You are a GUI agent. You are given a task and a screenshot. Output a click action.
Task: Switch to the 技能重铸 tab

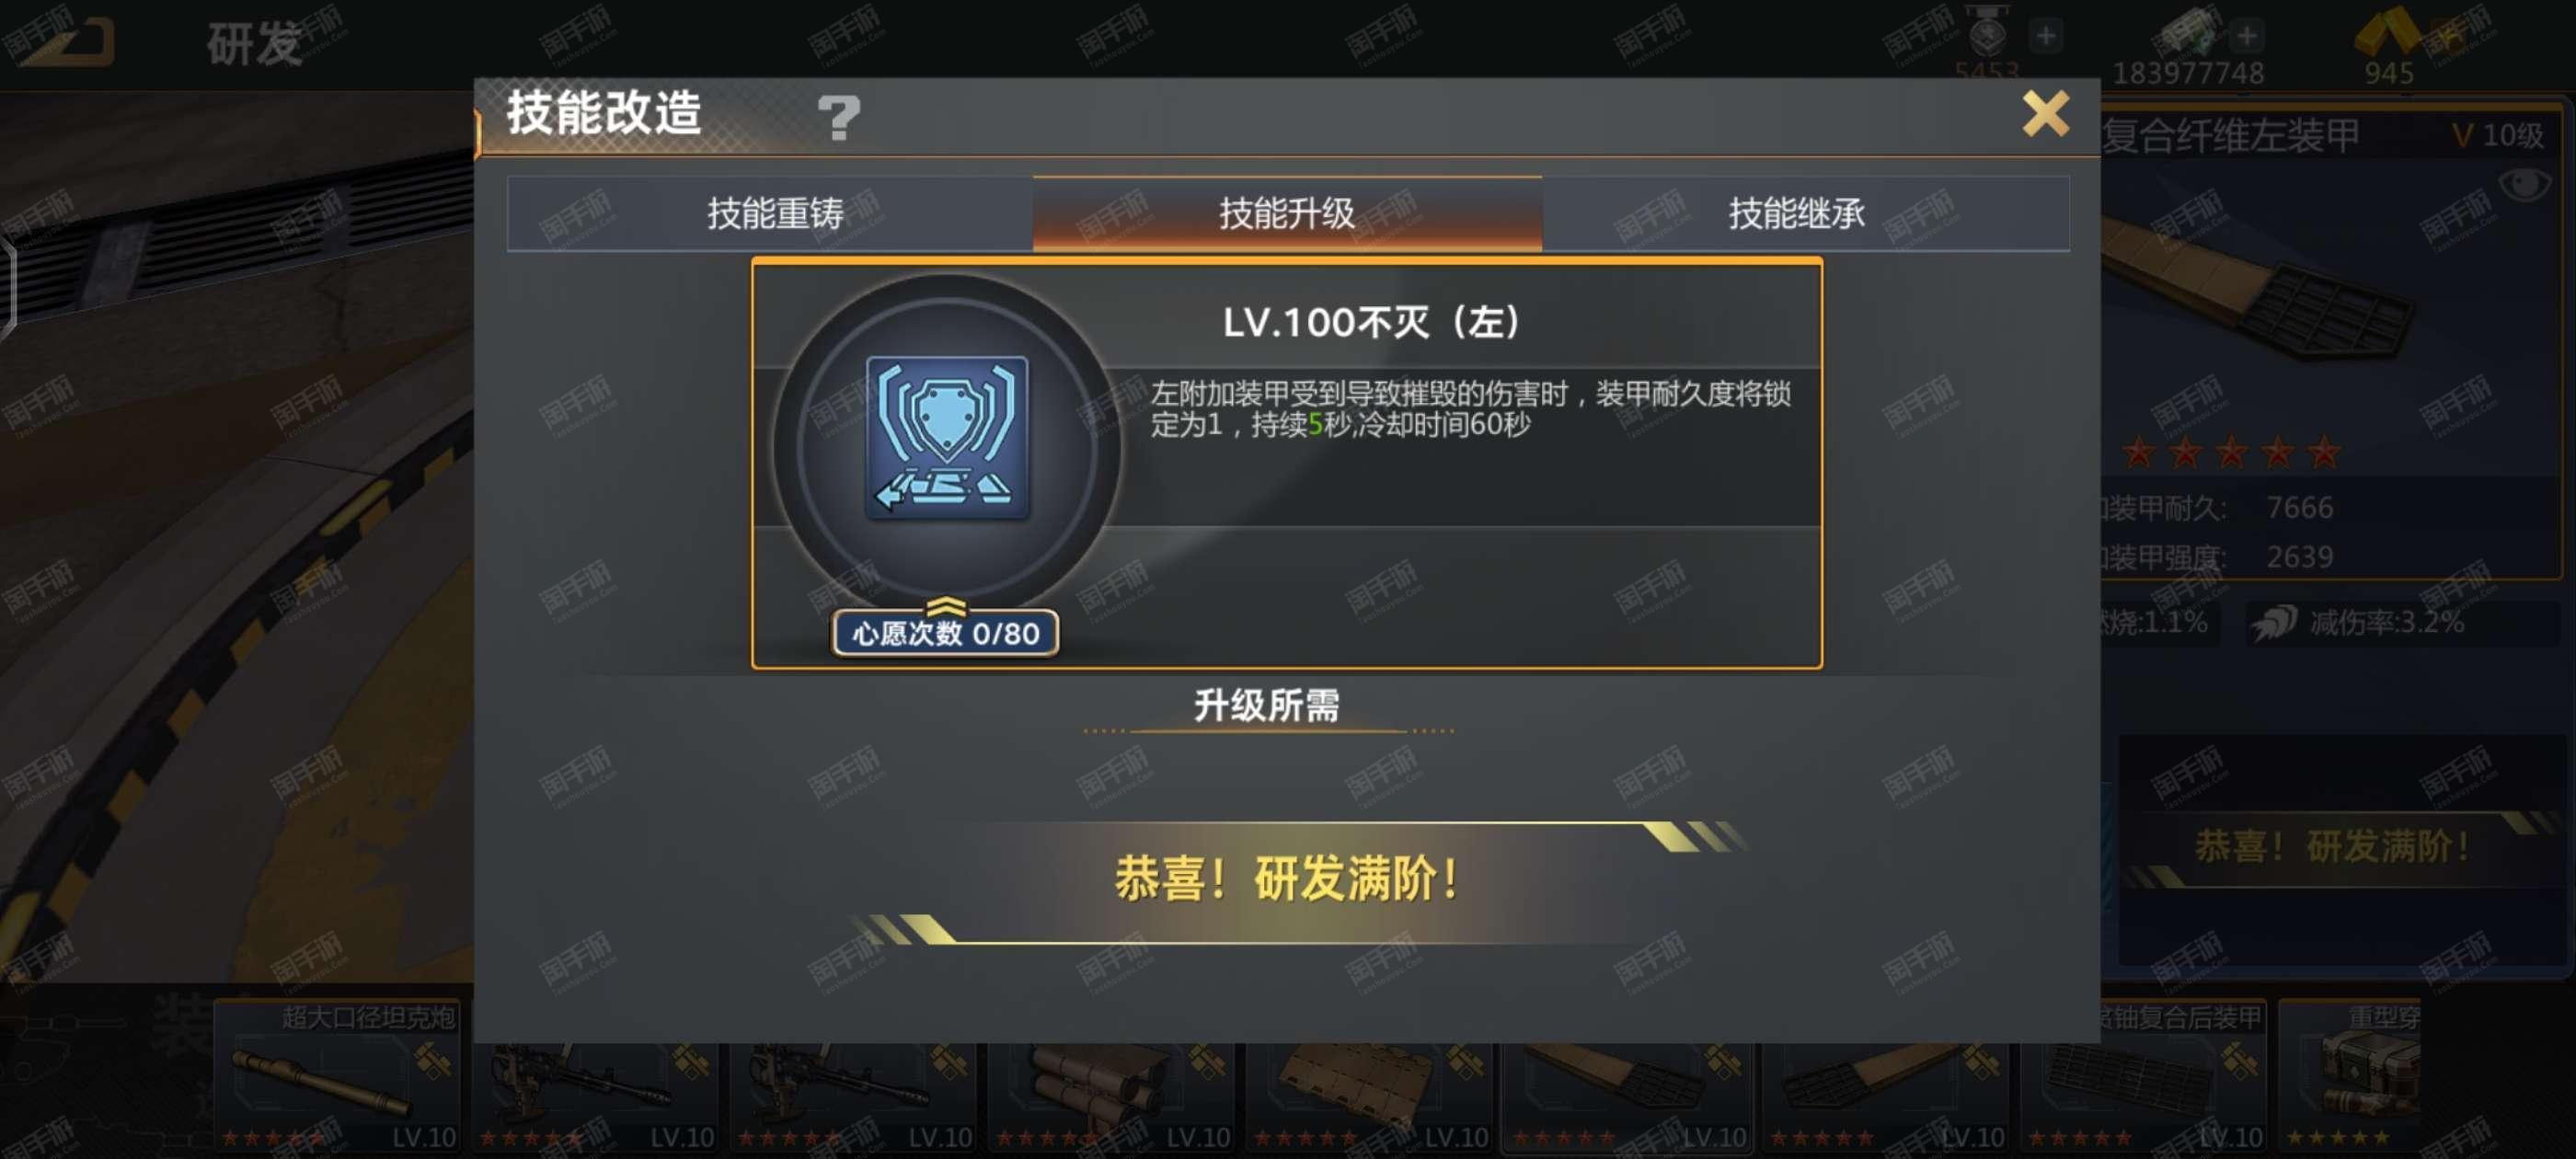point(775,213)
